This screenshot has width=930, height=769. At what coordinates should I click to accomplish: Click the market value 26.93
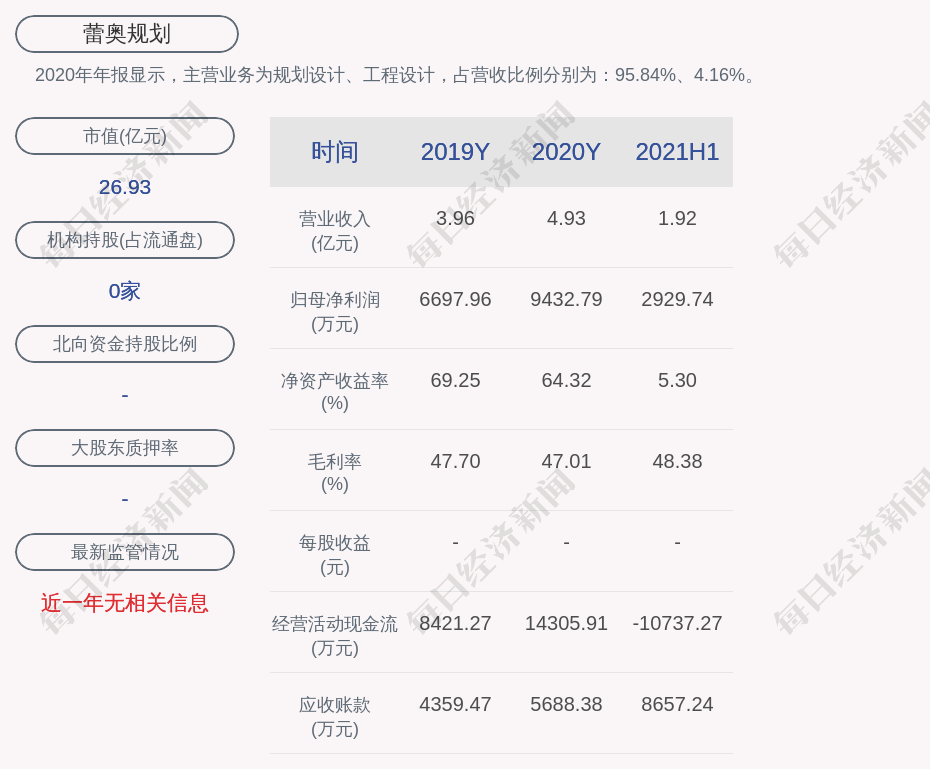(x=125, y=187)
